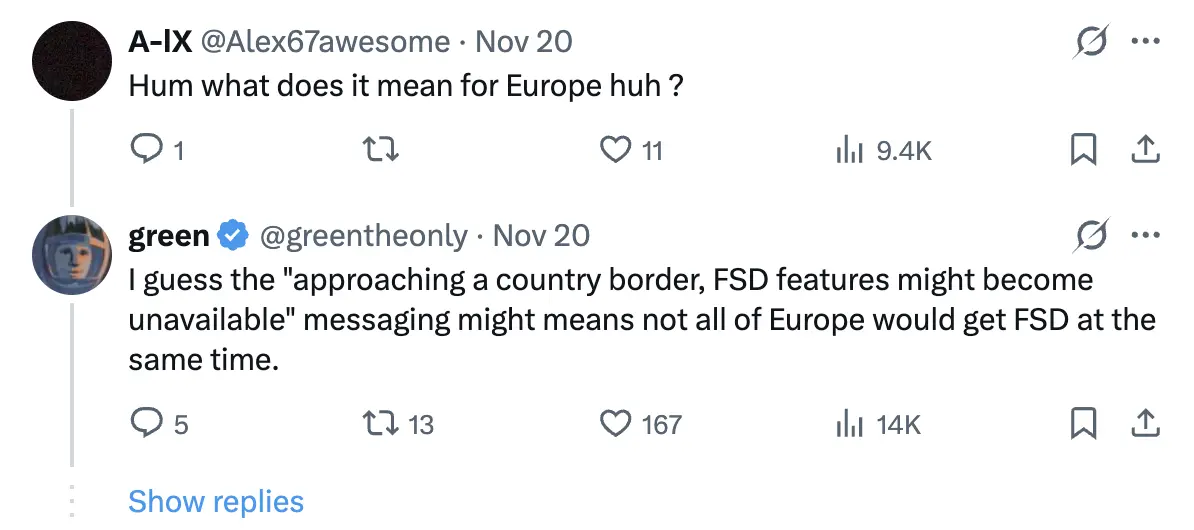
Task: View analytics for green's 14K views
Action: click(x=848, y=425)
